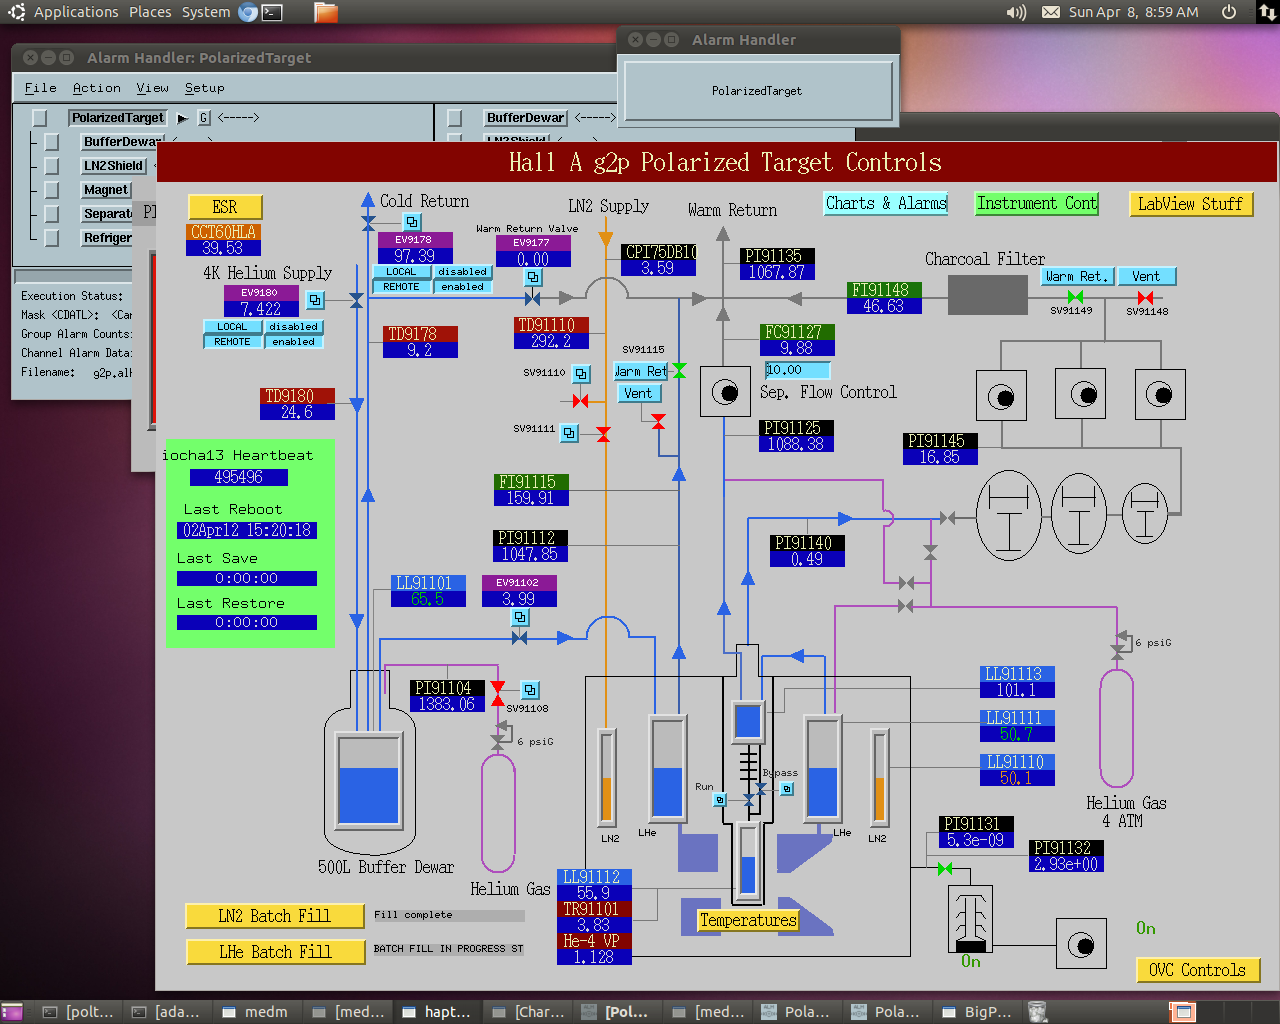Click the enabled button under EV9178
Screen dimensions: 1280x1024
click(462, 287)
